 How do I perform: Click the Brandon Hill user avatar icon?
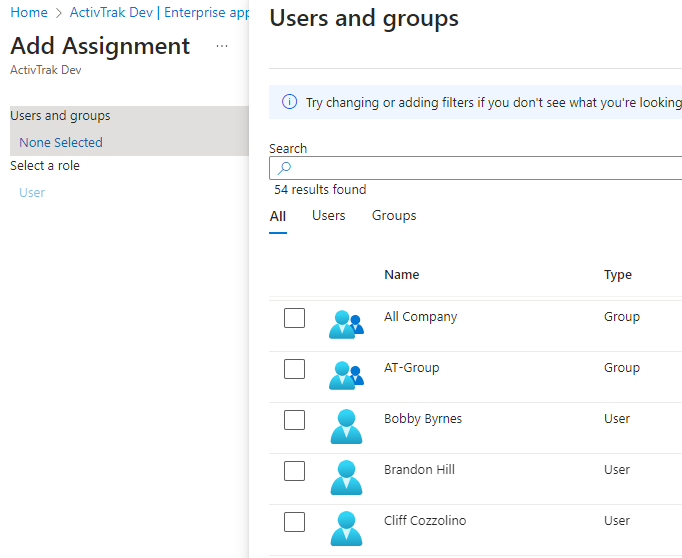[x=346, y=477]
